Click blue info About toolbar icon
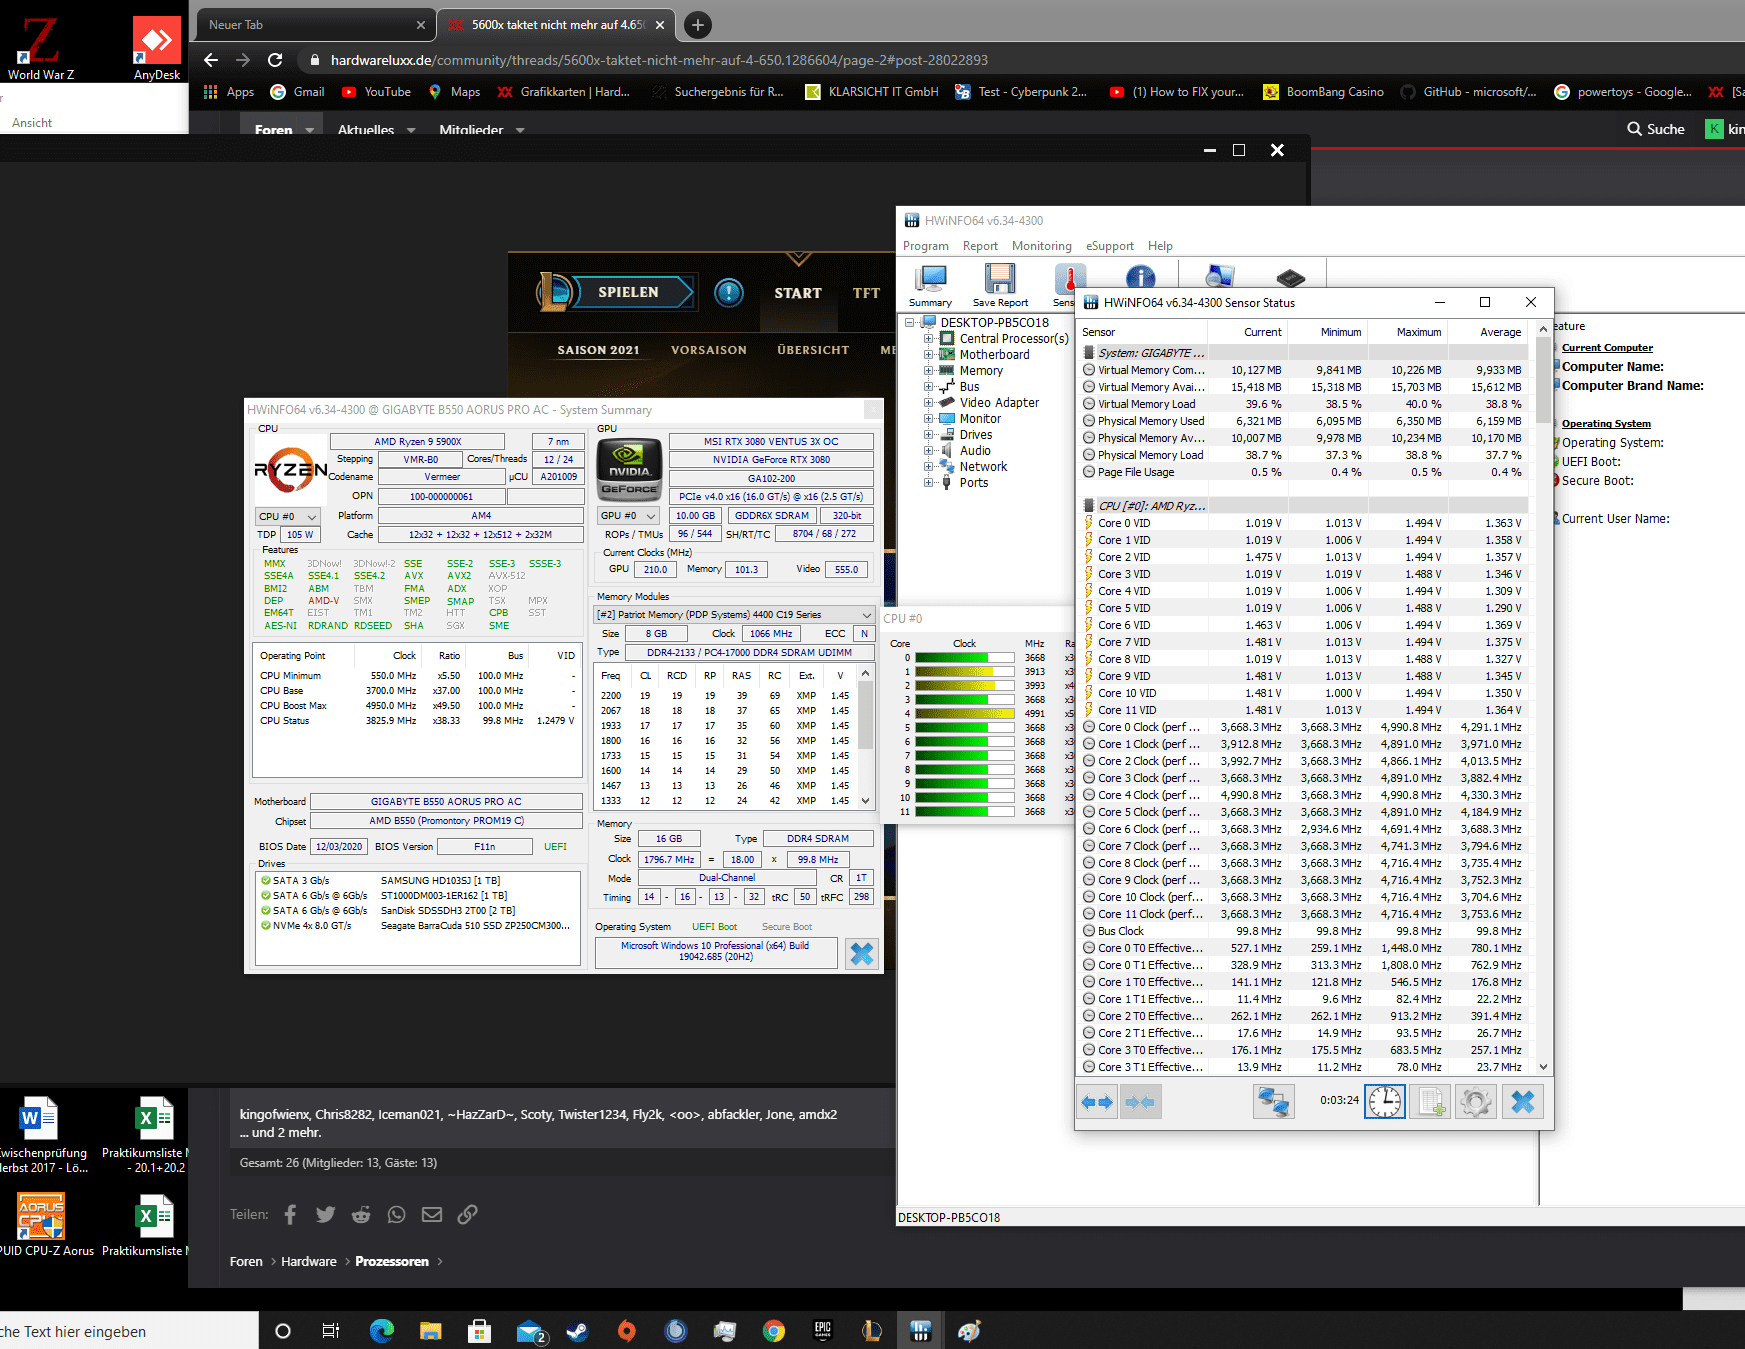1745x1349 pixels. pos(1140,277)
